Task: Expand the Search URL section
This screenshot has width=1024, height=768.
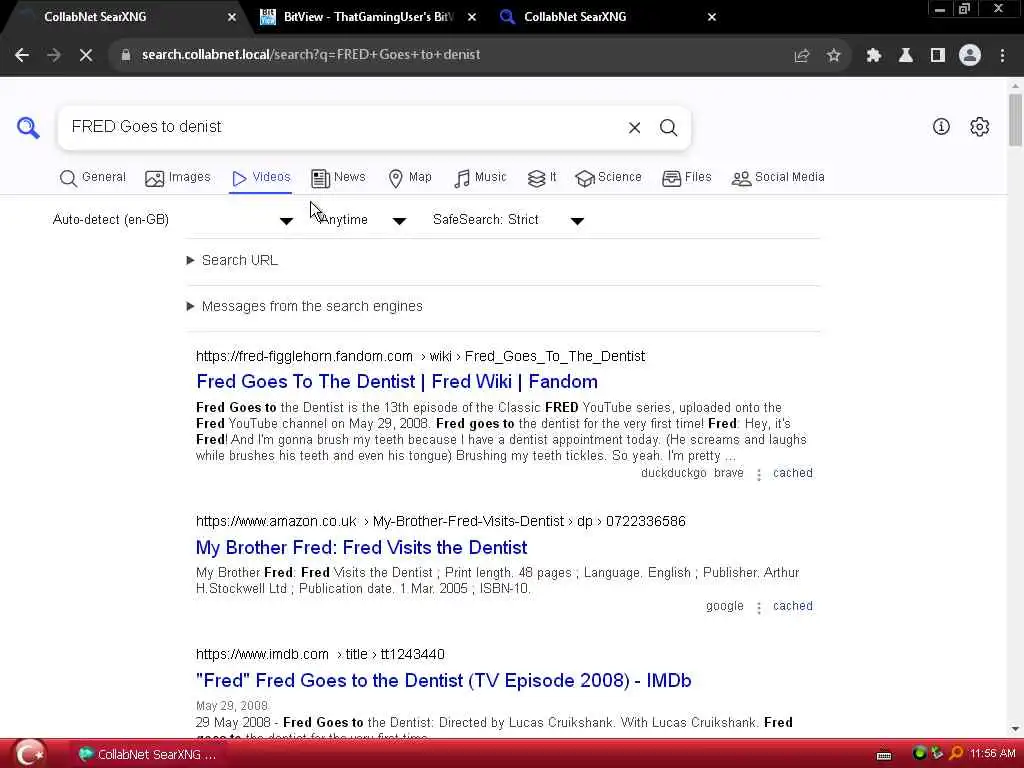Action: point(232,261)
